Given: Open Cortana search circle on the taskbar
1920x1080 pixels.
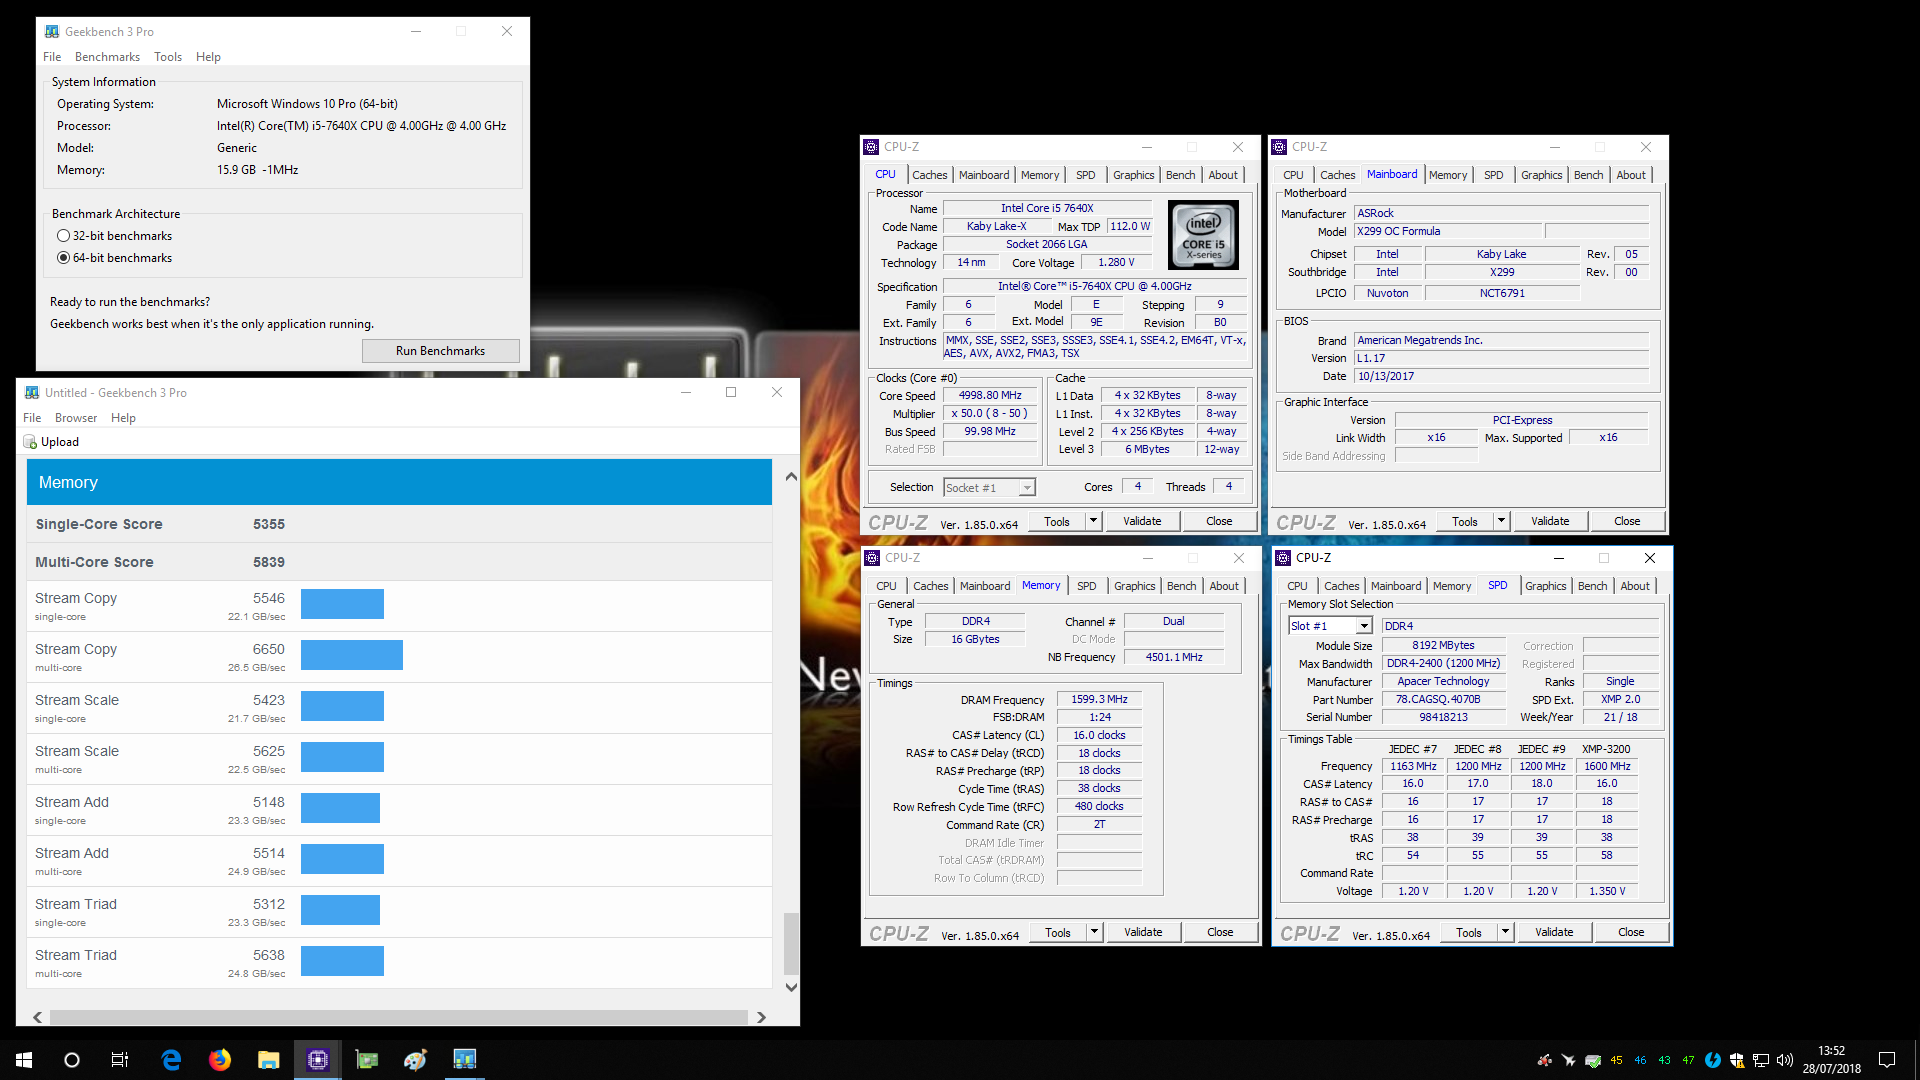Looking at the screenshot, I should coord(72,1059).
